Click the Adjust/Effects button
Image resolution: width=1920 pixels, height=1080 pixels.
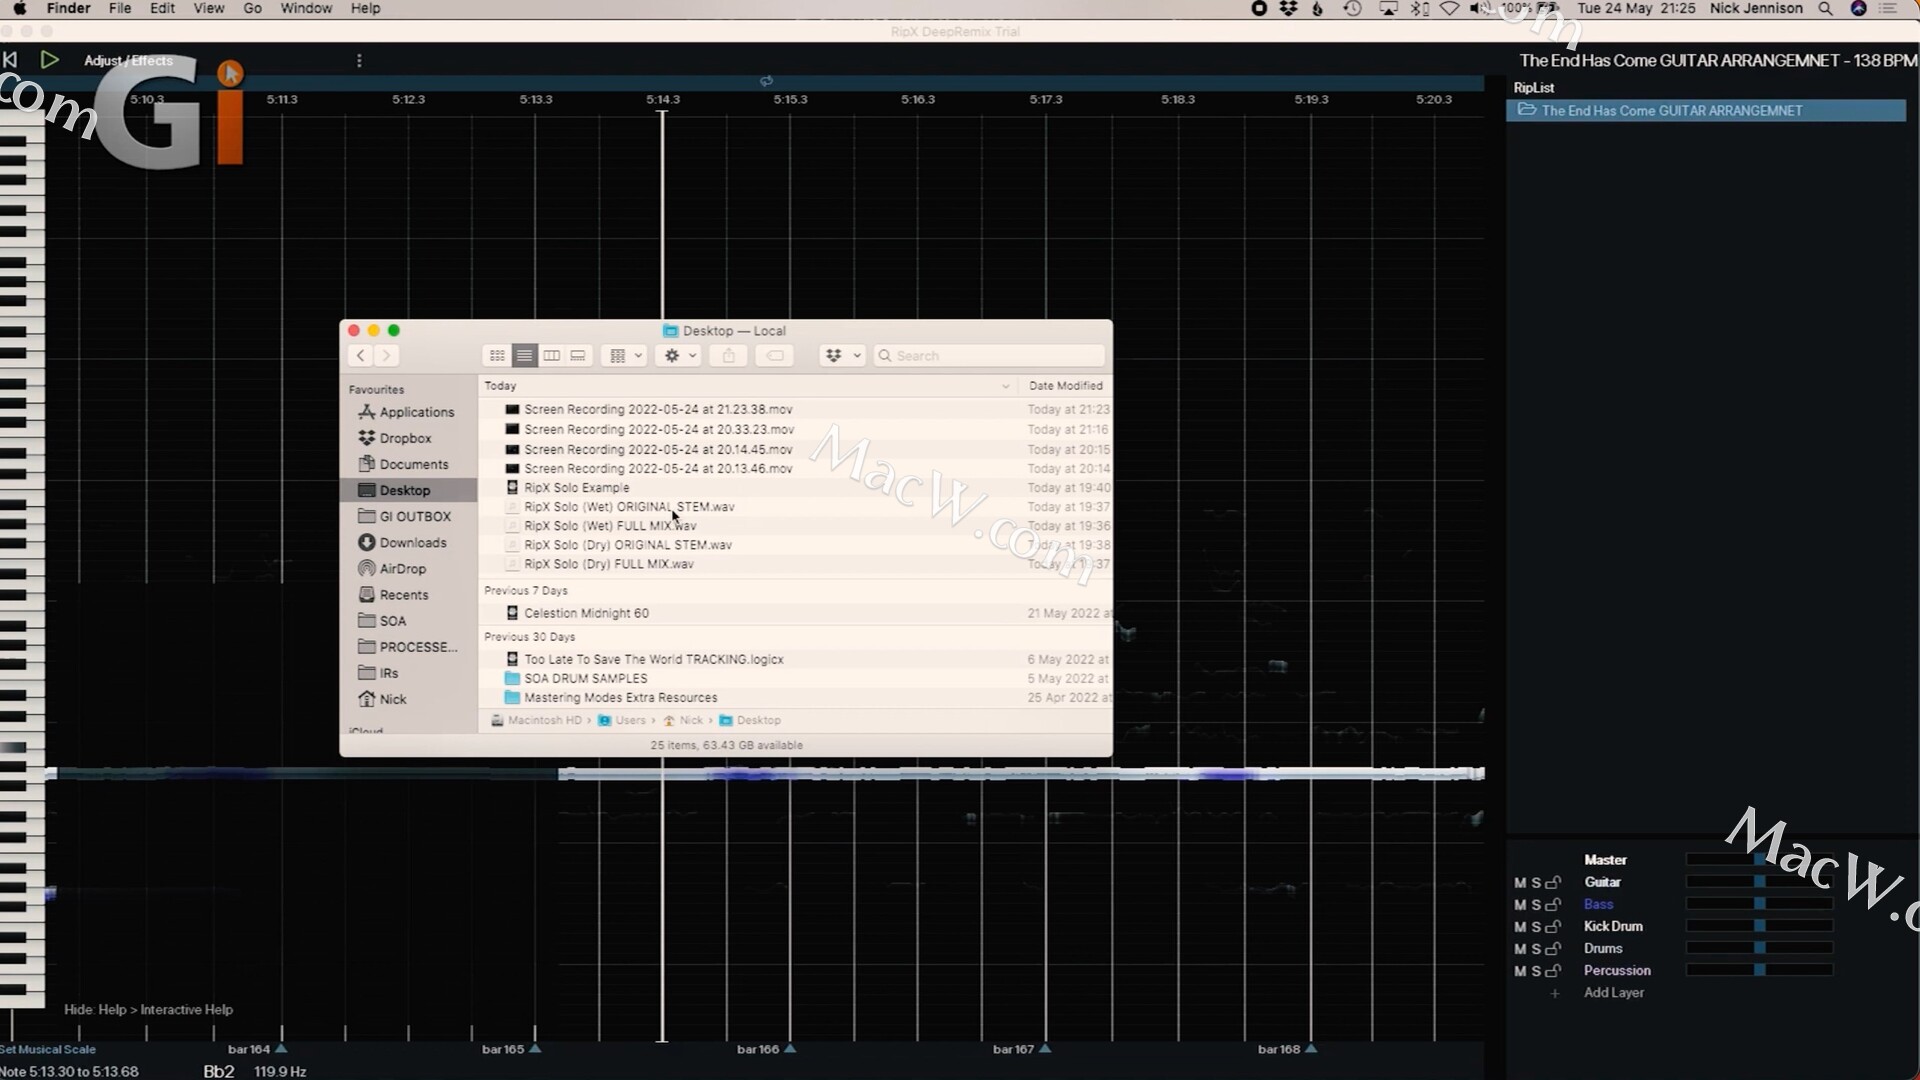click(127, 61)
